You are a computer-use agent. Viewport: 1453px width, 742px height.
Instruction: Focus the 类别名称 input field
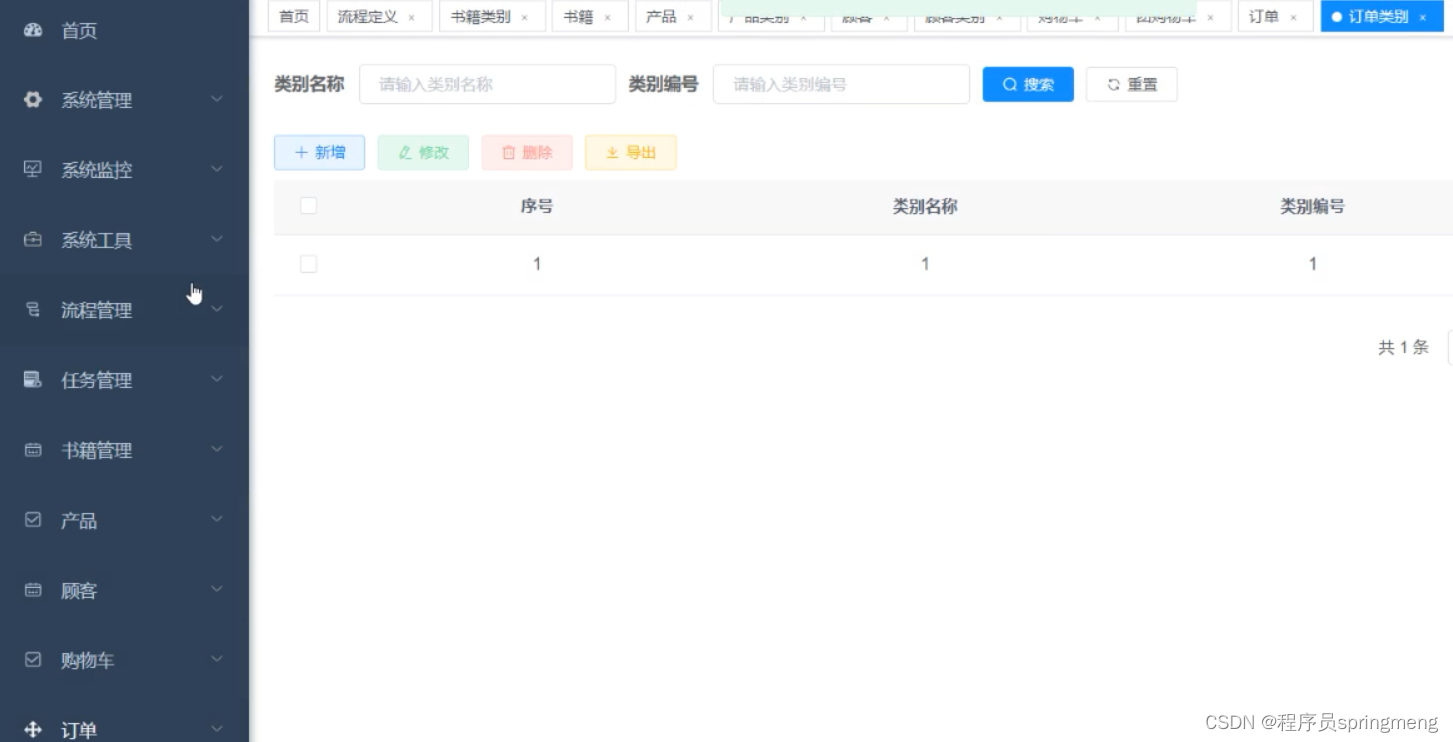click(488, 84)
